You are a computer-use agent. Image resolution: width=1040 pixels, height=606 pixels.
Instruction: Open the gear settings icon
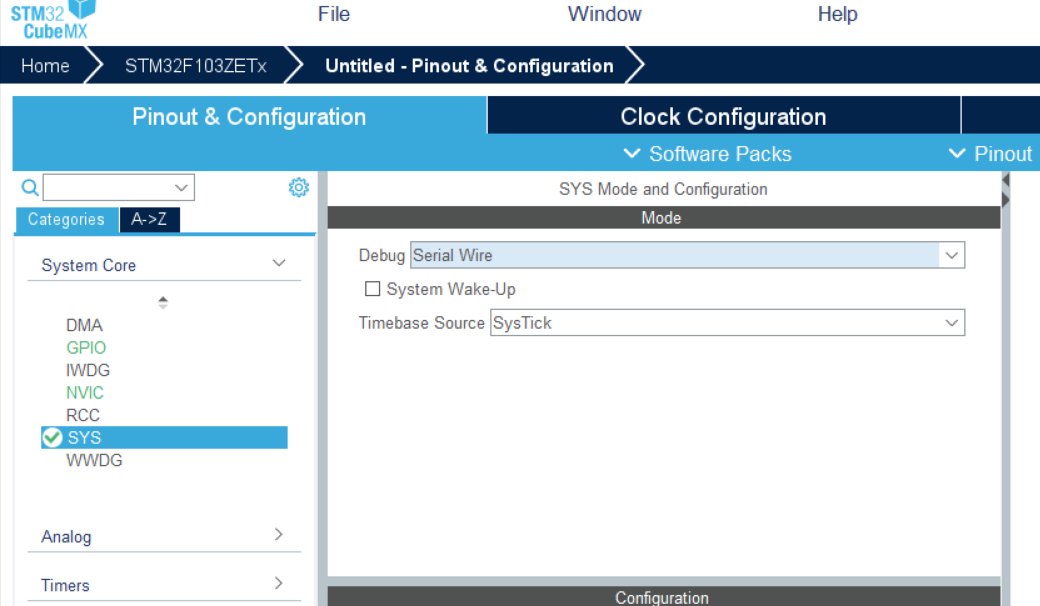298,188
